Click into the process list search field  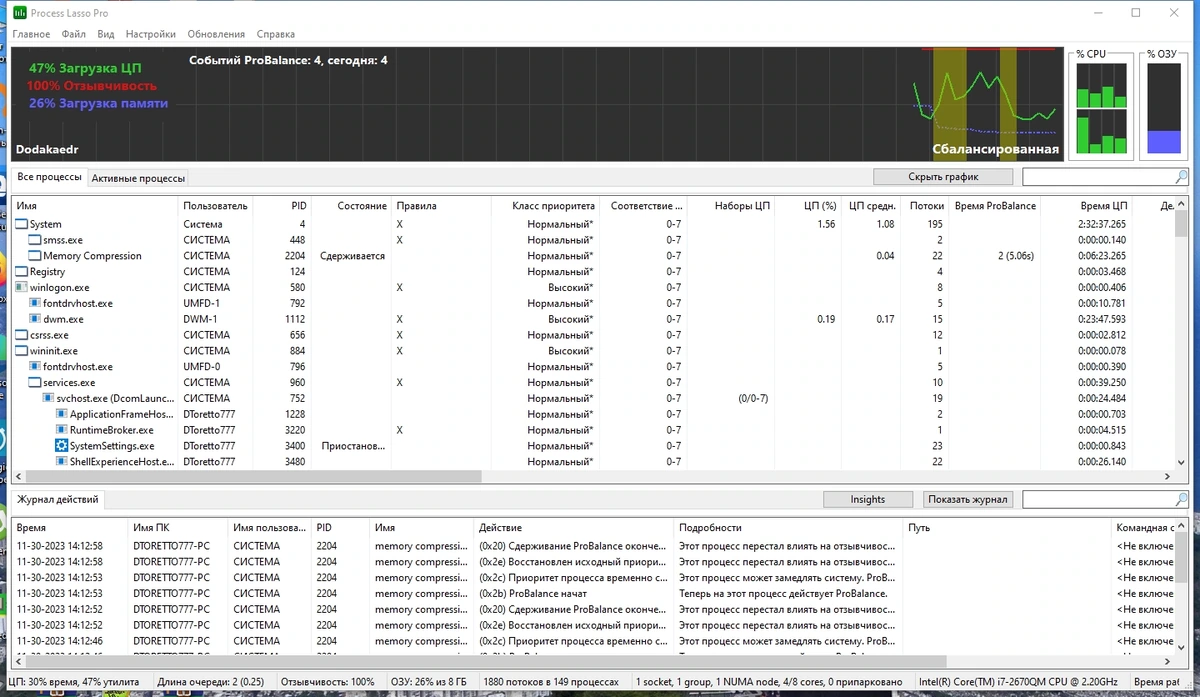pyautogui.click(x=1098, y=177)
